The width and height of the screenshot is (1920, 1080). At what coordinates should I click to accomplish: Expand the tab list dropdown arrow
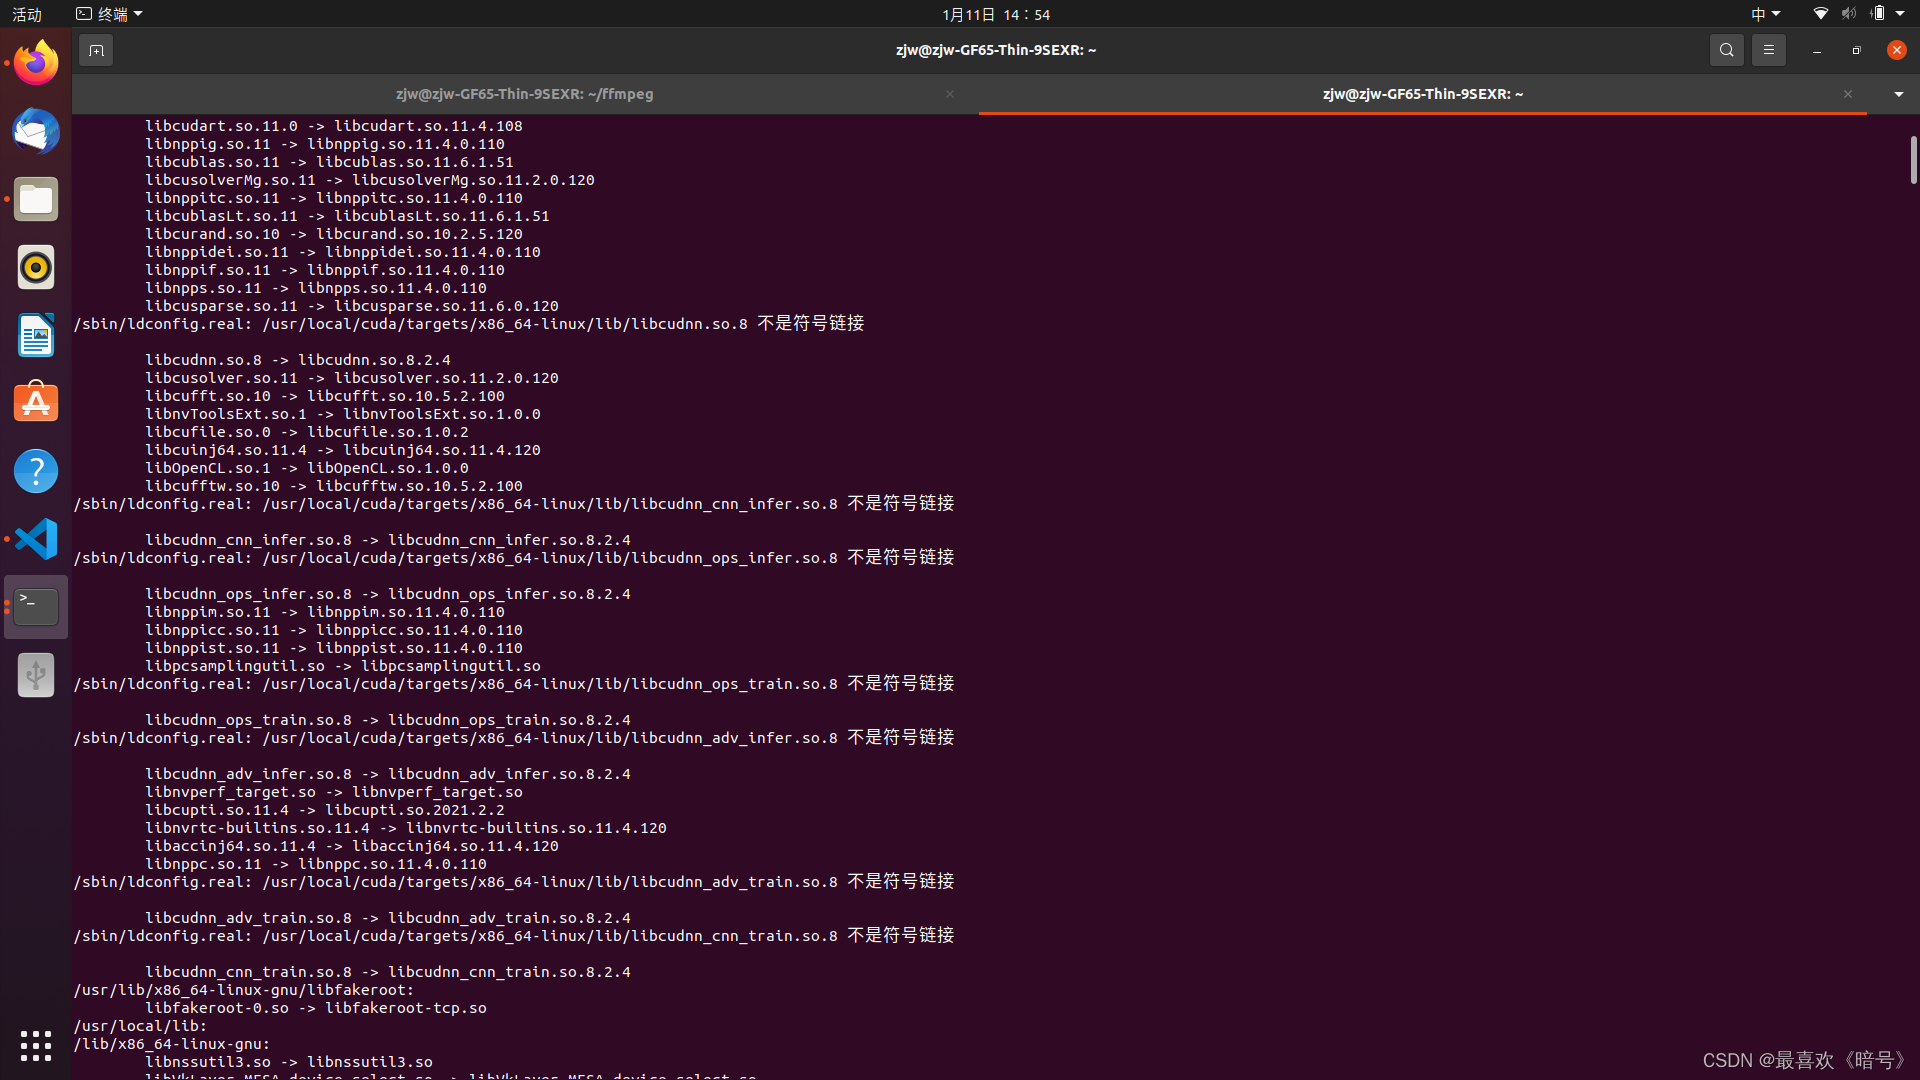(x=1898, y=94)
